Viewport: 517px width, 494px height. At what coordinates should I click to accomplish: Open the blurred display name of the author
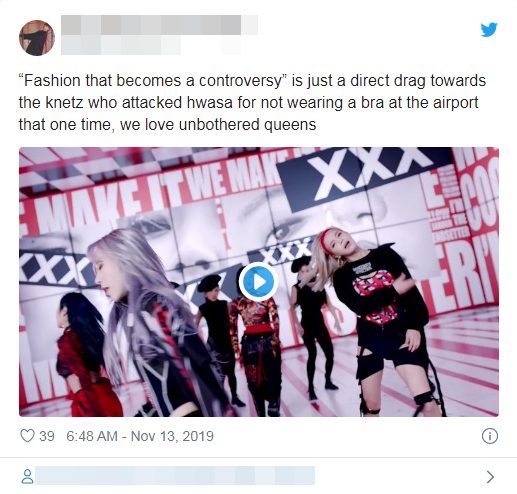coord(159,25)
